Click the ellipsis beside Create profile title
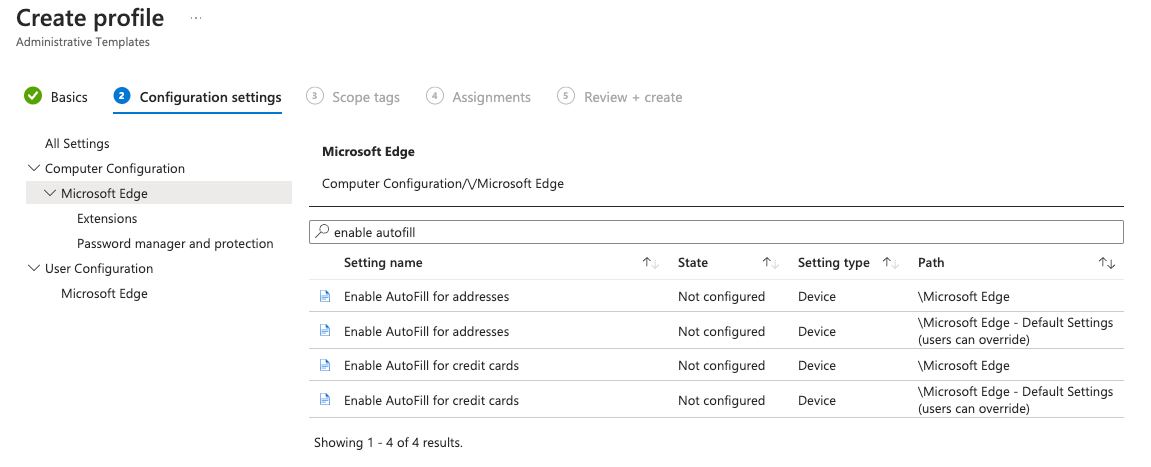Viewport: 1151px width, 467px height. pos(196,19)
